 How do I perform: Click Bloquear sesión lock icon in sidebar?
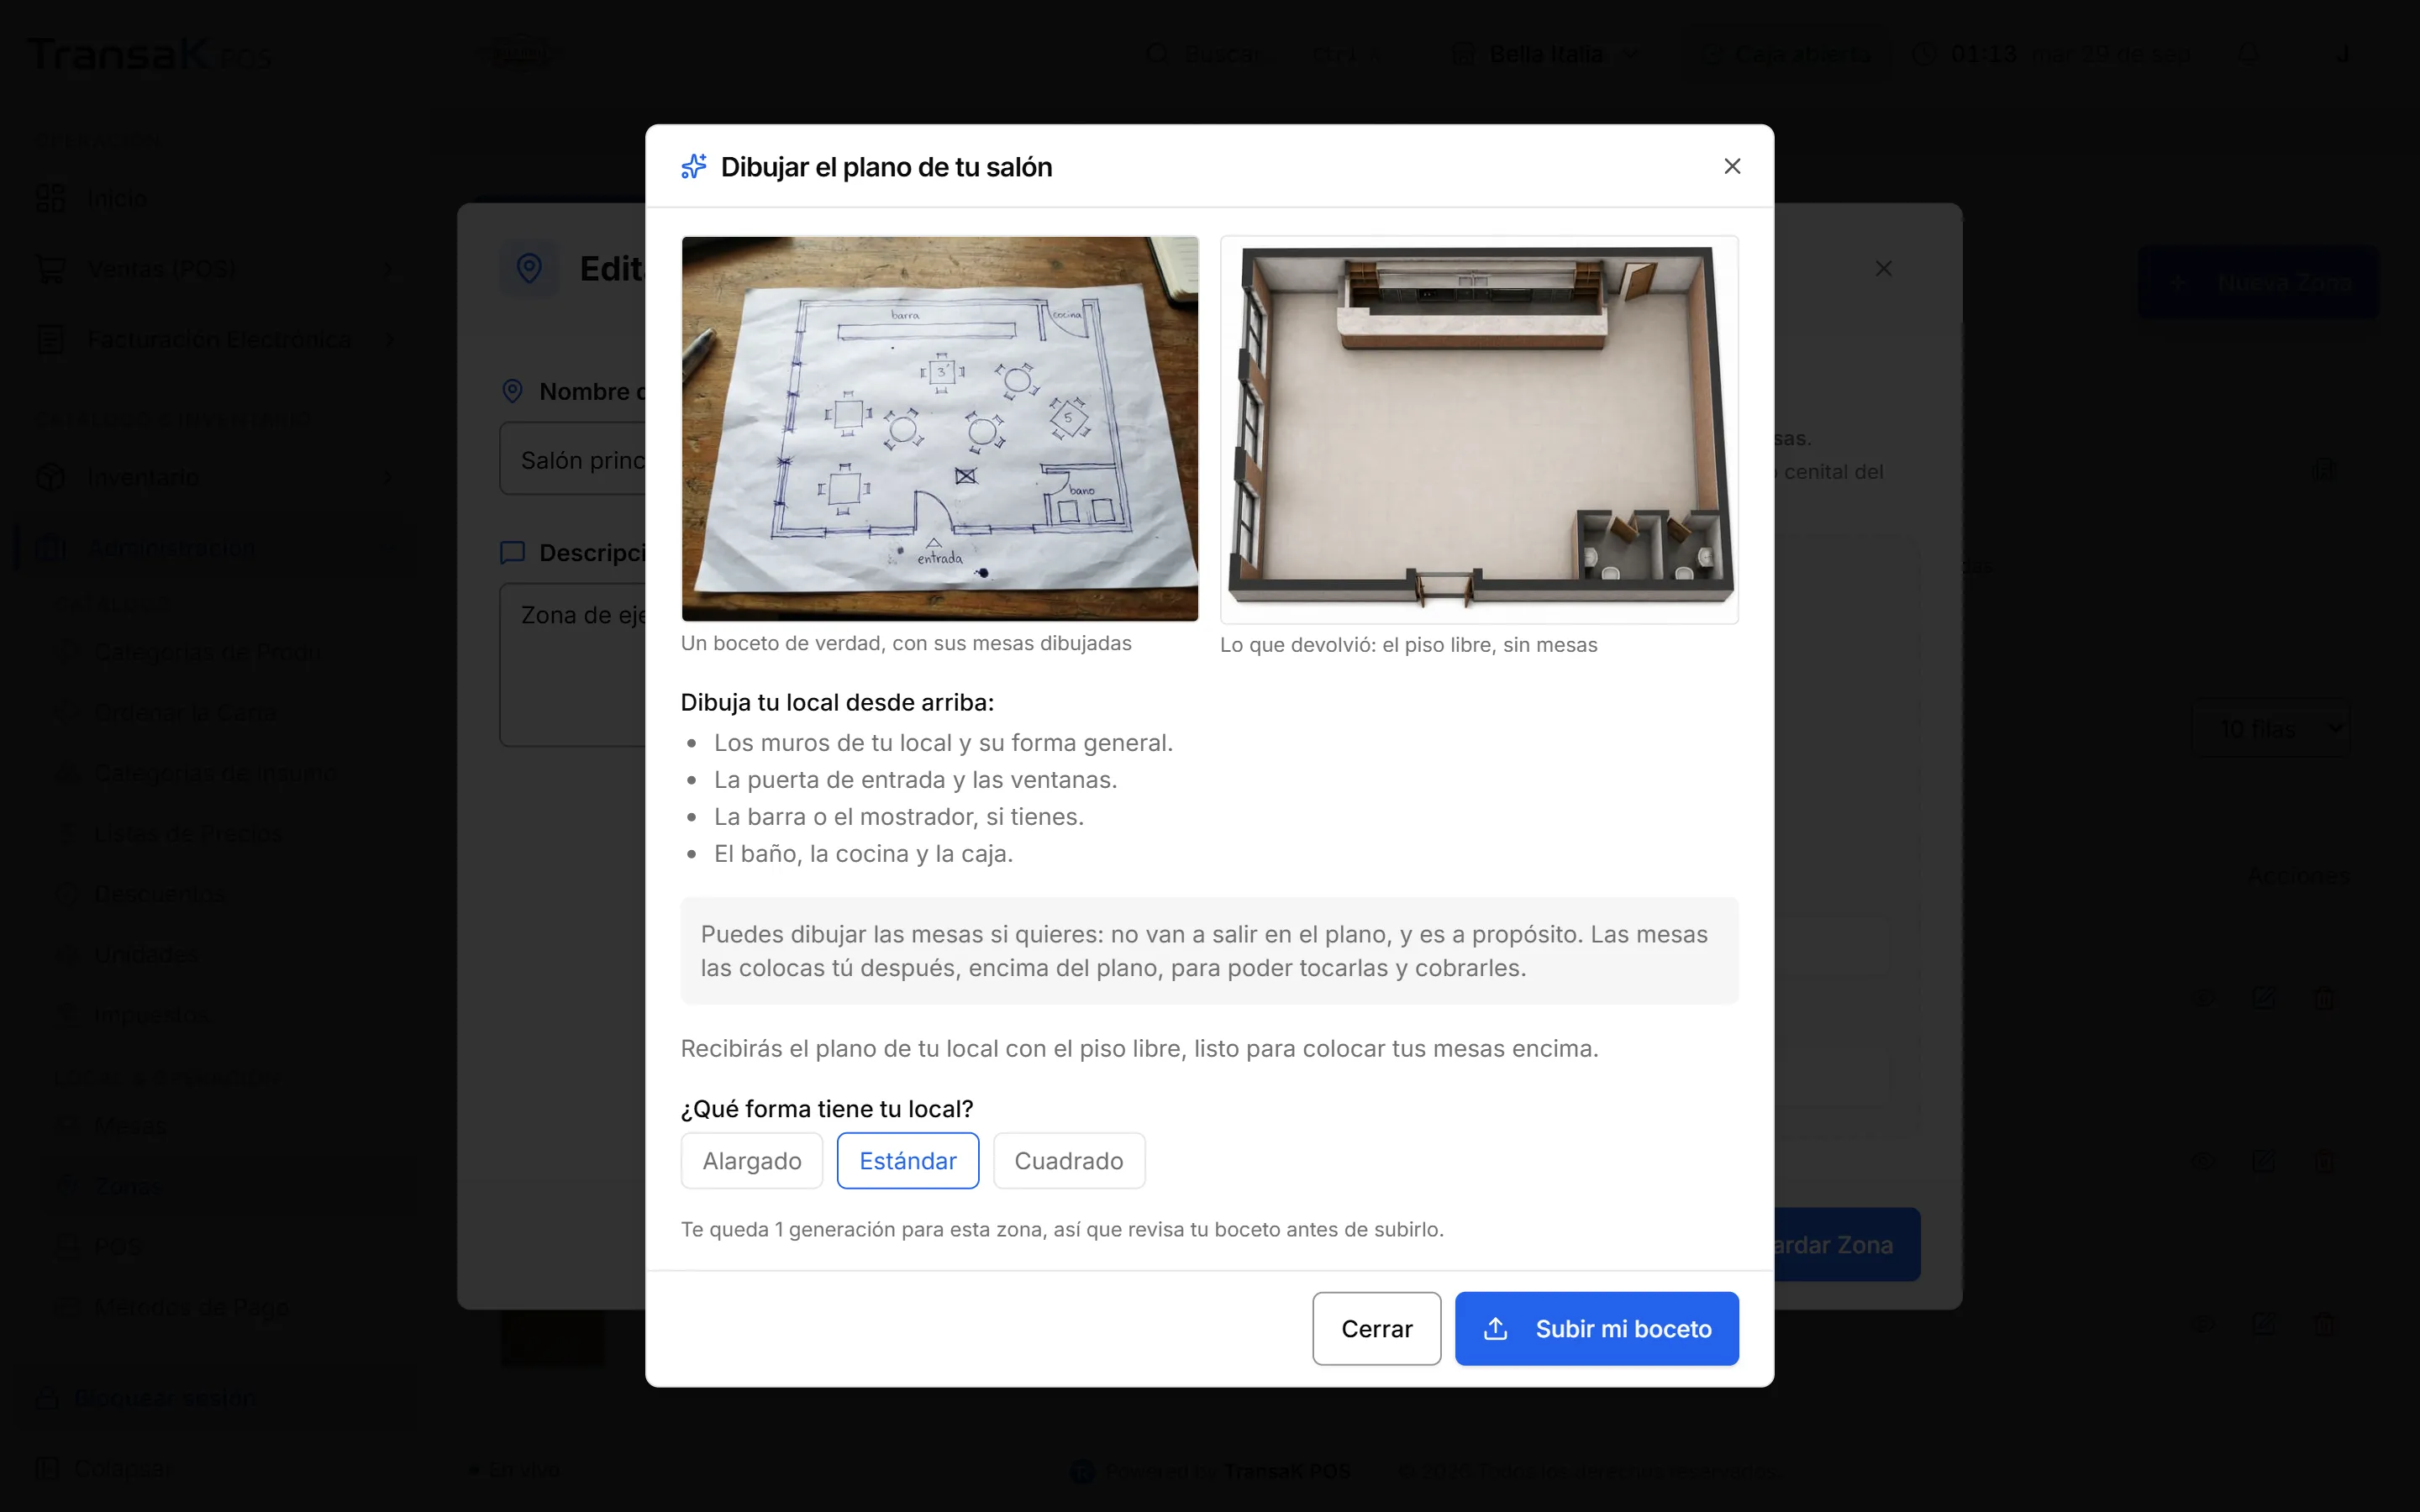click(46, 1398)
